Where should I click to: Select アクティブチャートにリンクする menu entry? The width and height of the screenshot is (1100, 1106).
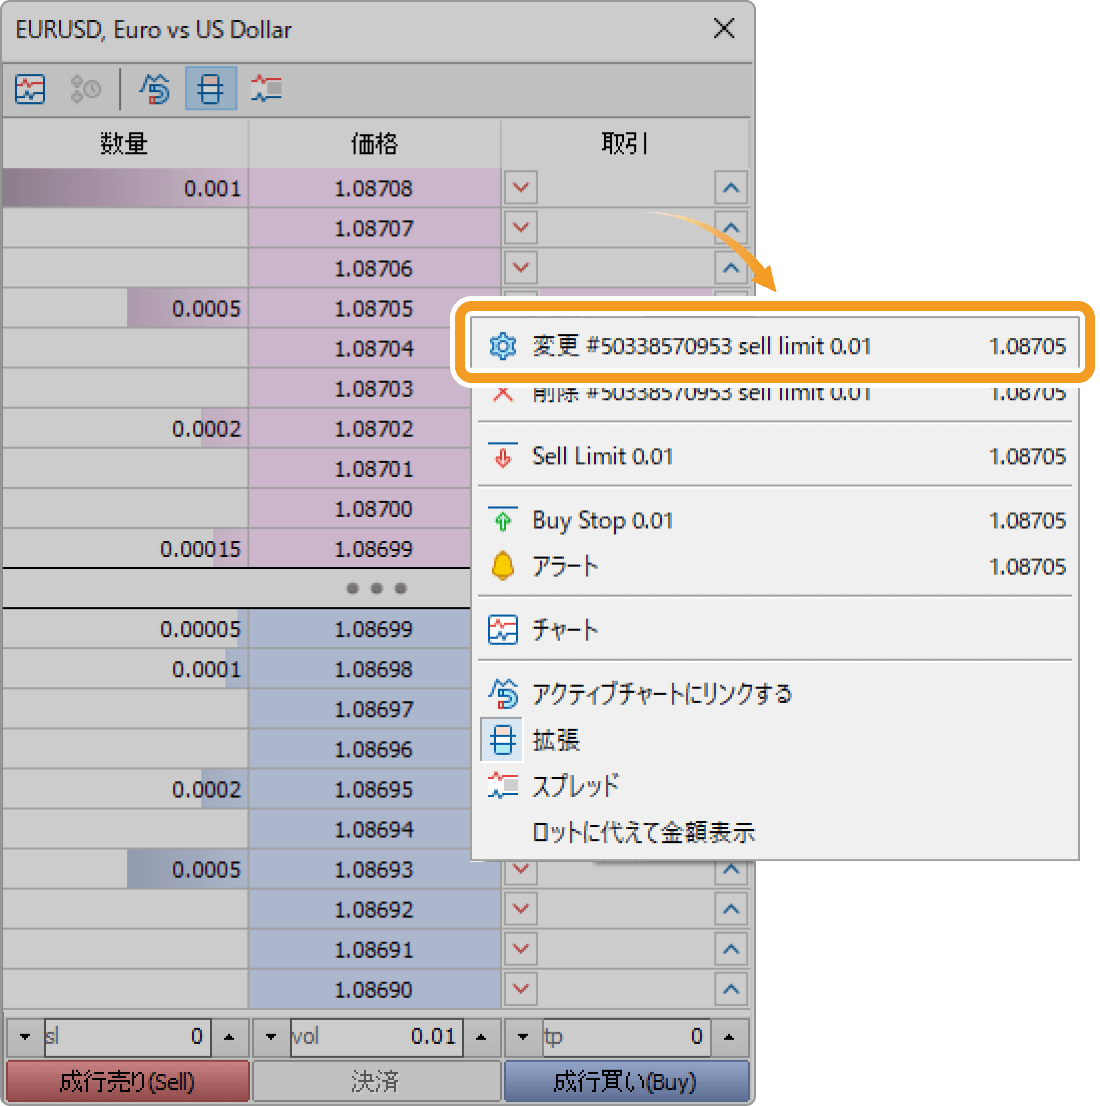point(775,694)
